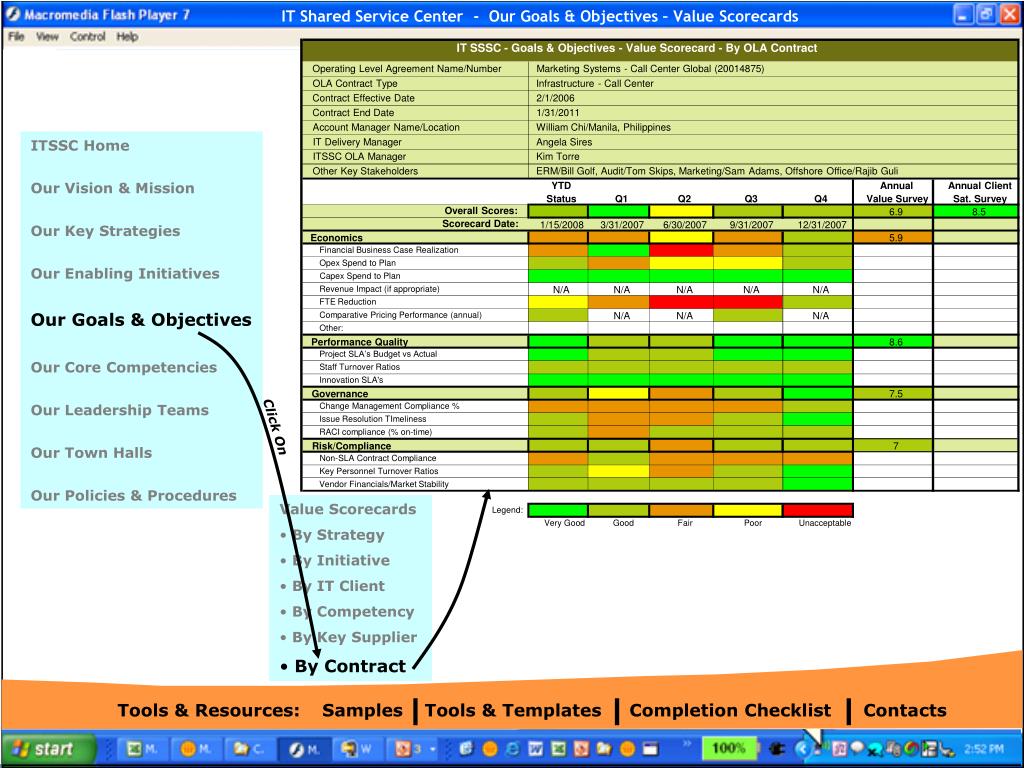Image resolution: width=1024 pixels, height=768 pixels.
Task: Choose scorecards By IT Client
Action: (338, 586)
